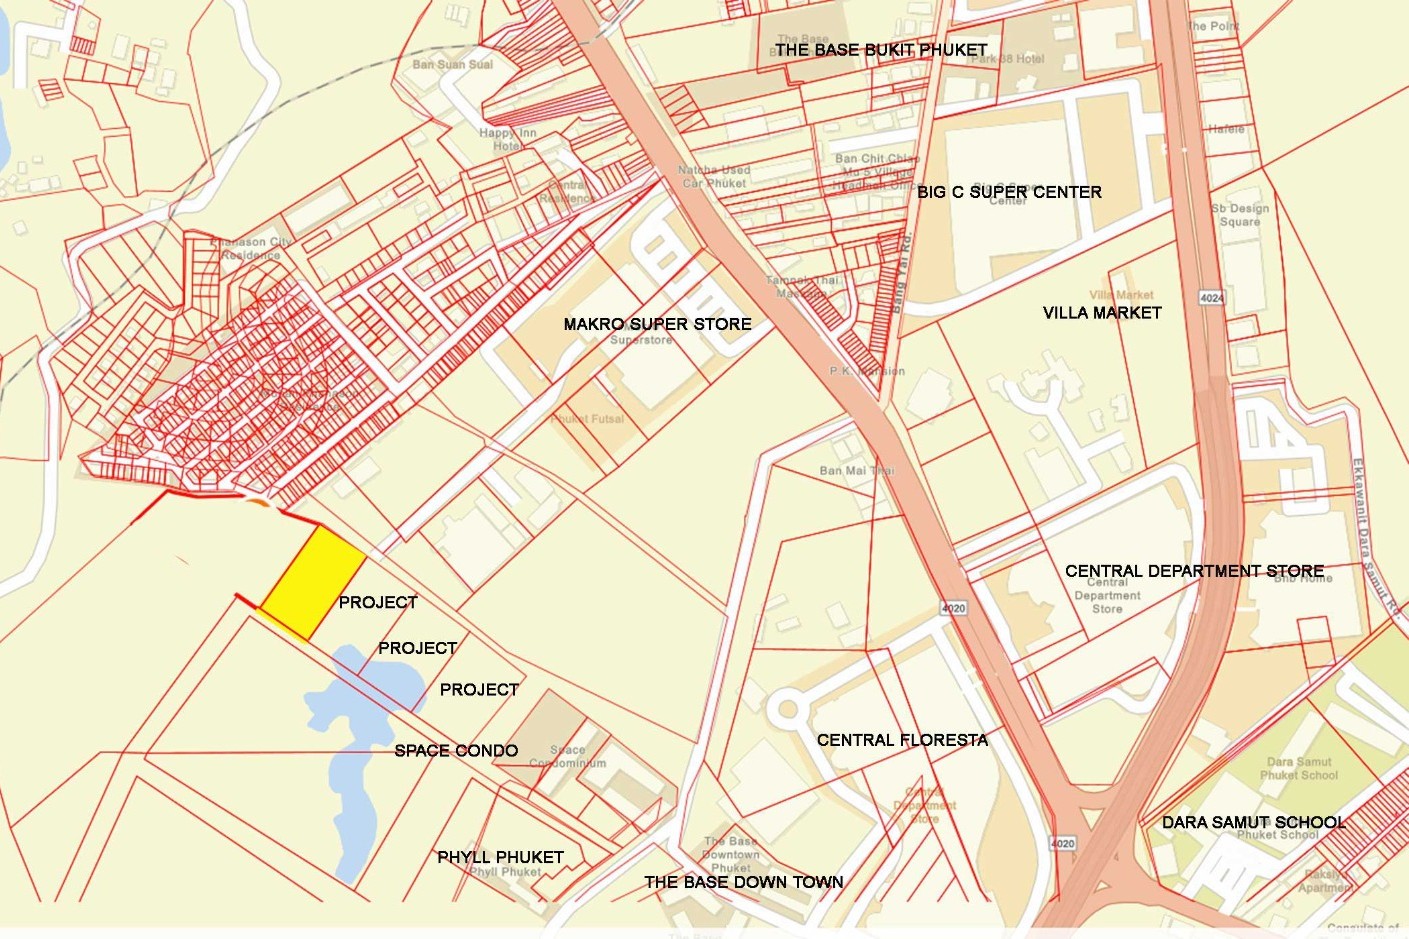
Task: Click the Park 38 Hotel label
Action: click(x=1007, y=59)
